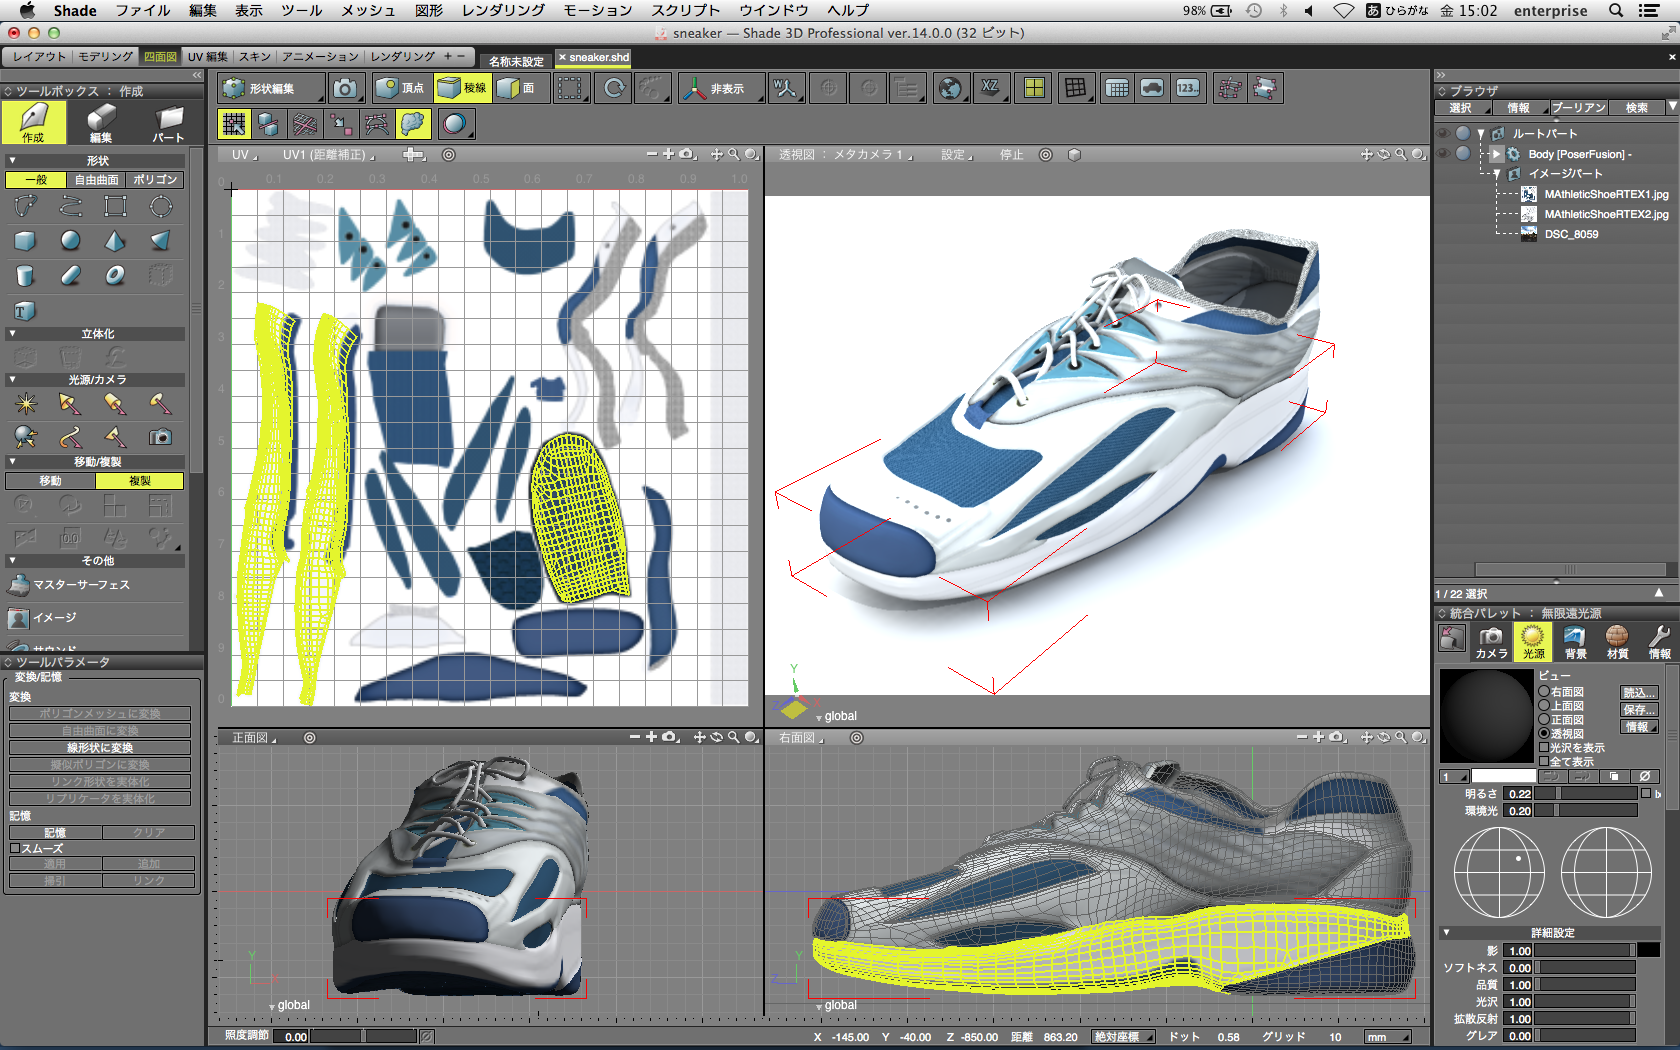Click the white light color swatch
The height and width of the screenshot is (1050, 1680).
coord(1503,776)
